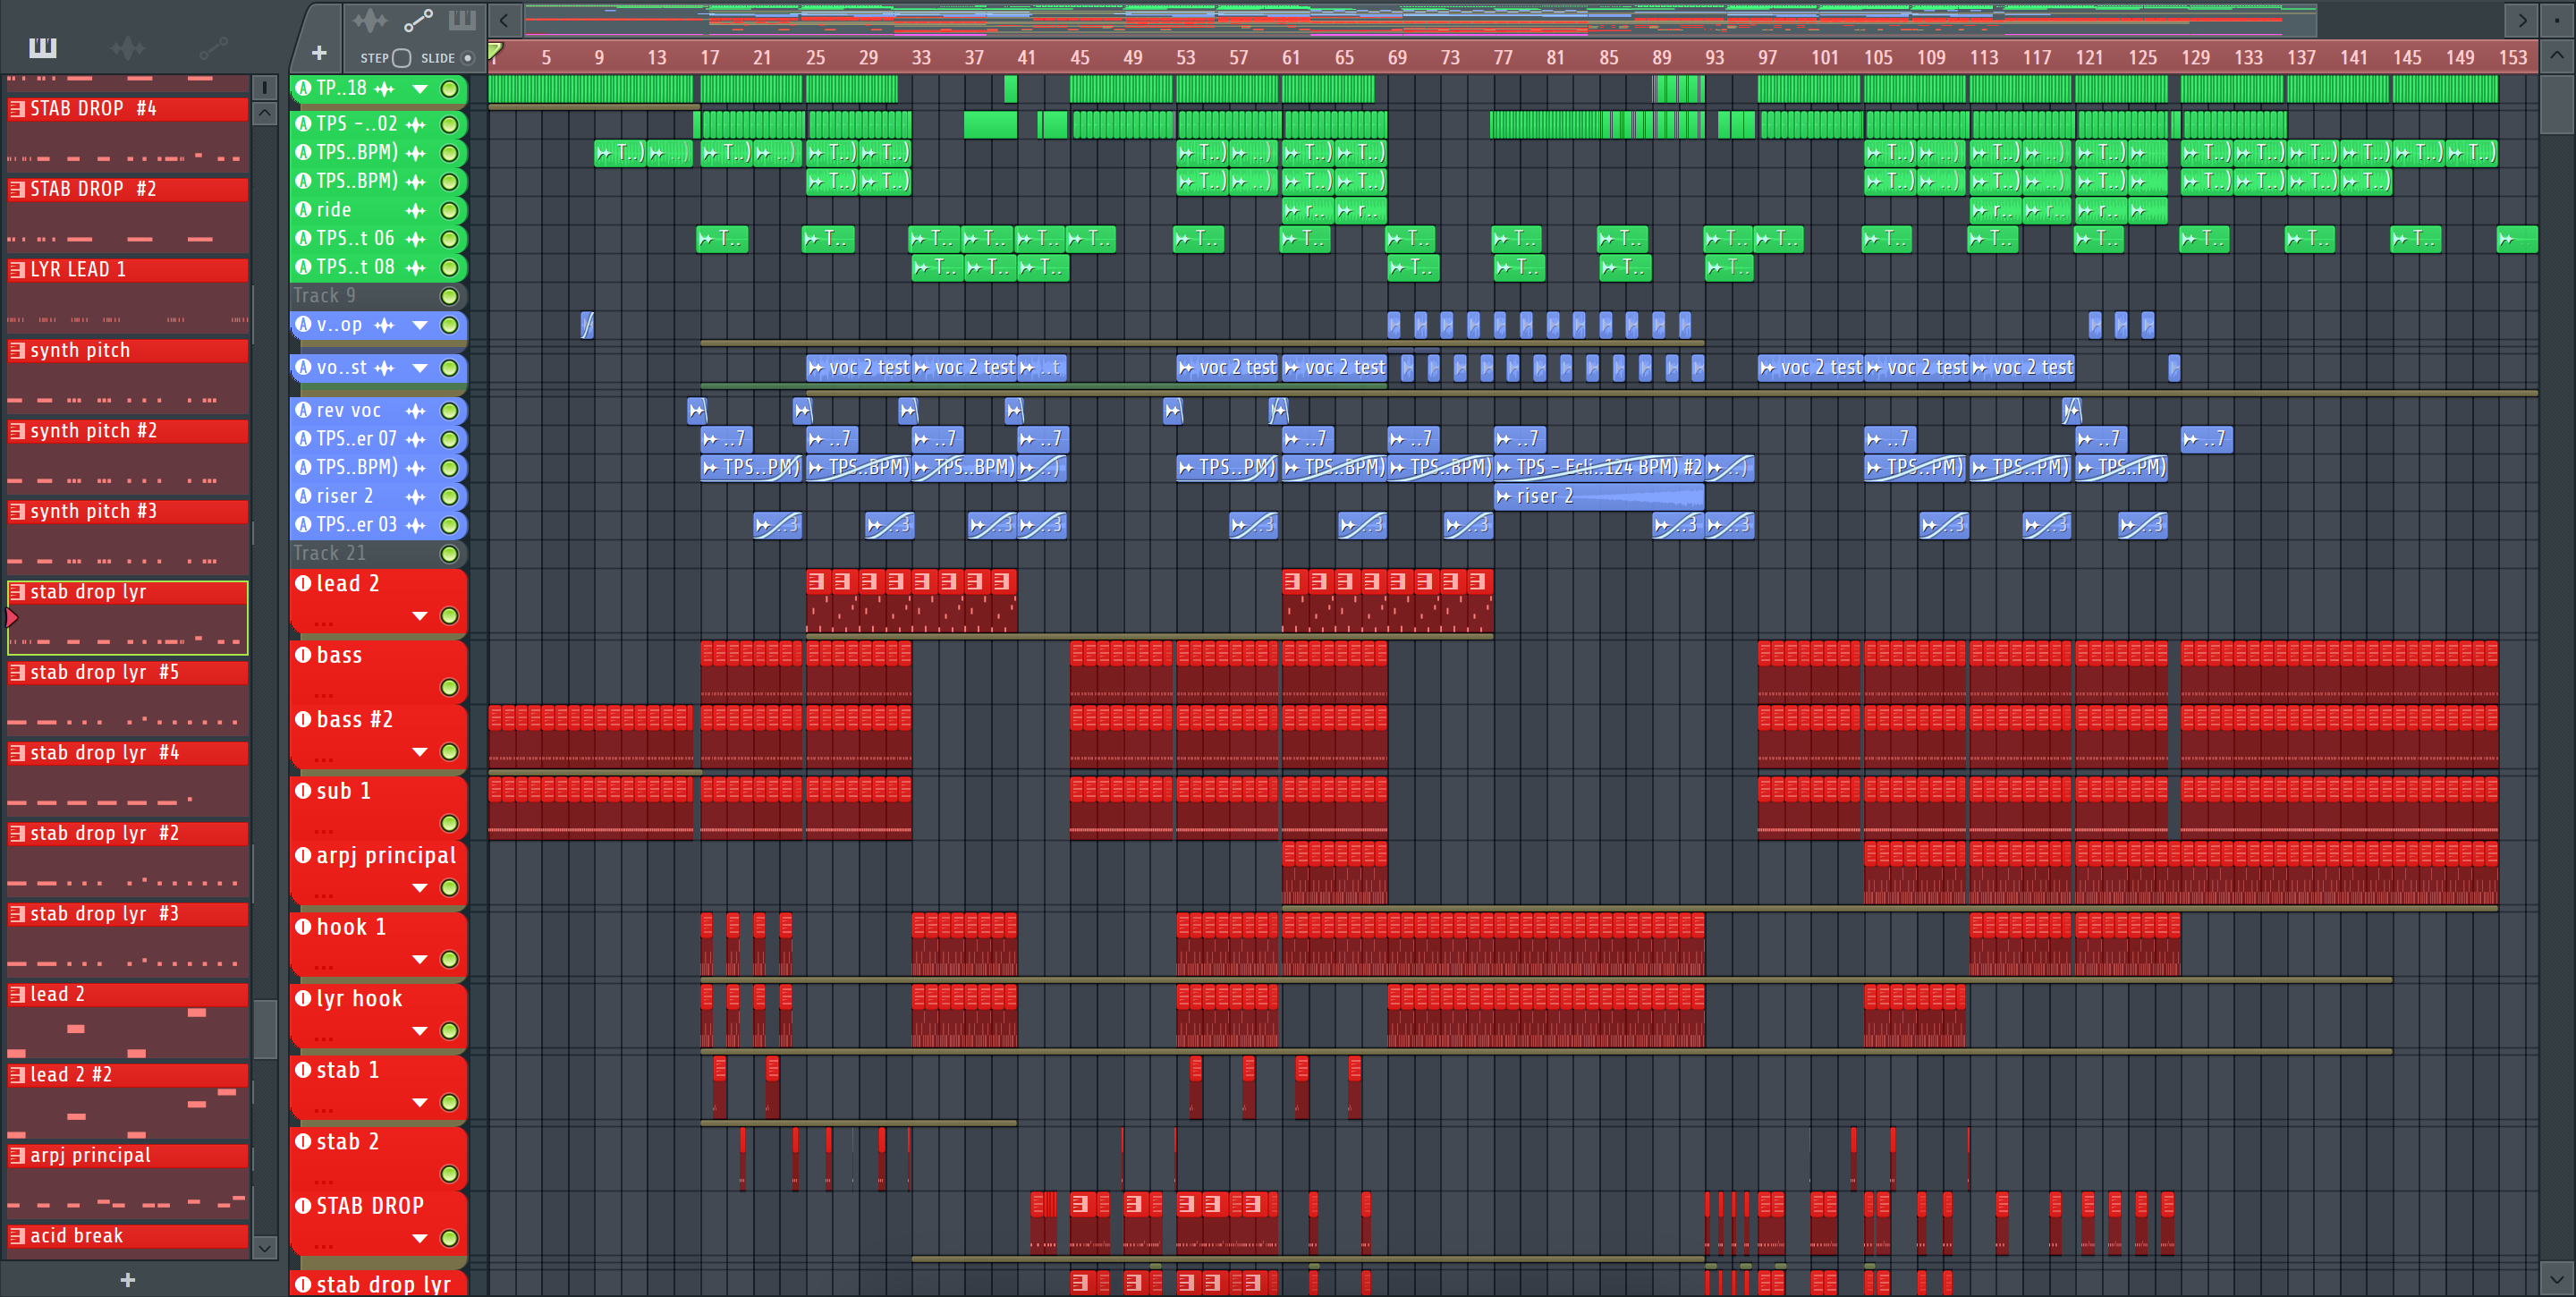Toggle mute LED on Track 9

[x=450, y=296]
